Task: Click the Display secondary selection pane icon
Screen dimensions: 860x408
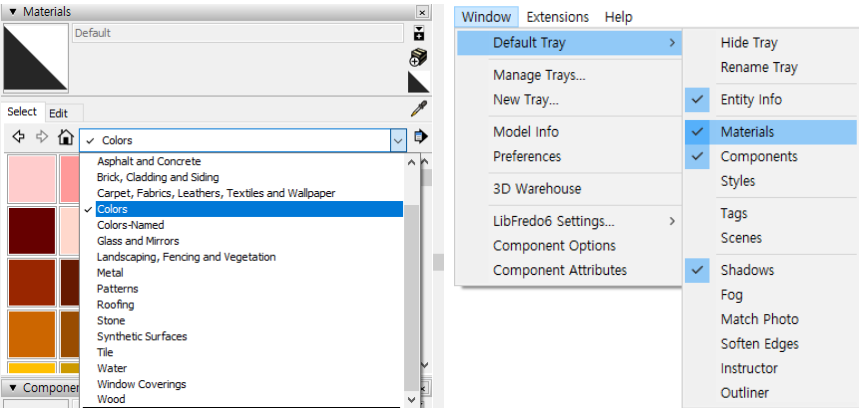Action: pyautogui.click(x=419, y=33)
